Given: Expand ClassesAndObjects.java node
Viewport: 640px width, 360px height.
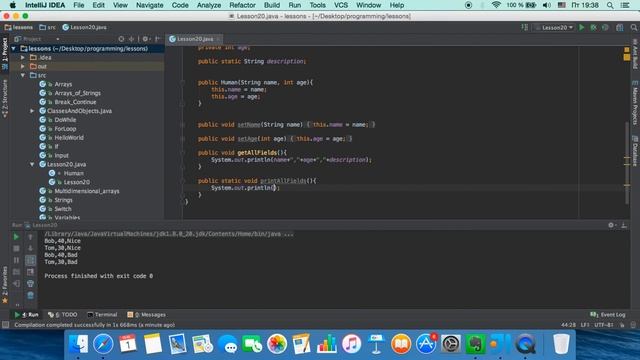Looking at the screenshot, I should pos(32,111).
